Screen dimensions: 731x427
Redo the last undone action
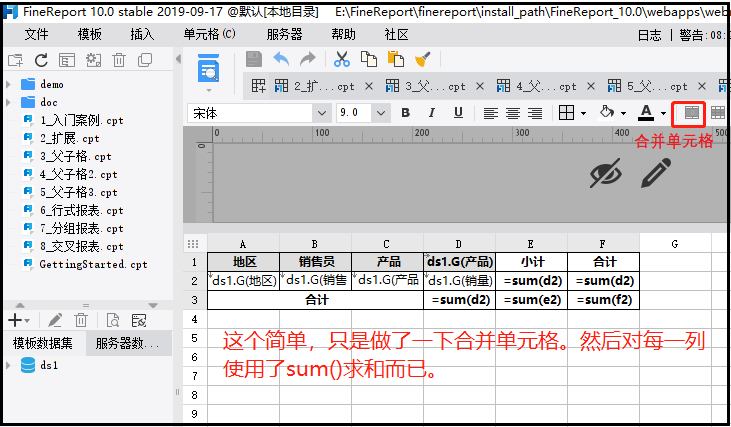[308, 60]
